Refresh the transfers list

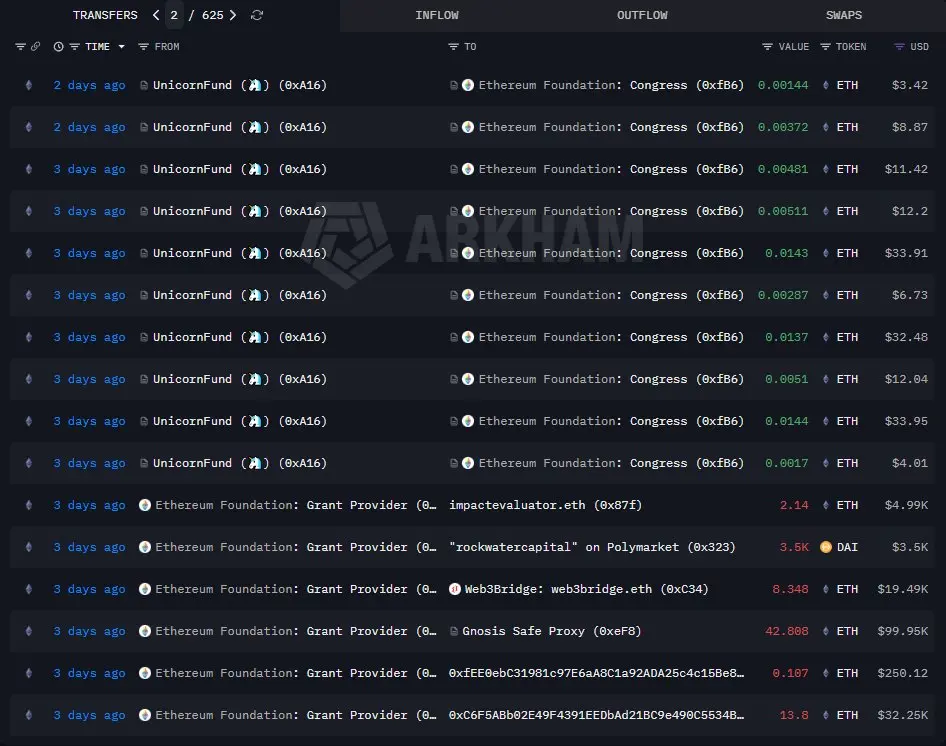coord(257,15)
